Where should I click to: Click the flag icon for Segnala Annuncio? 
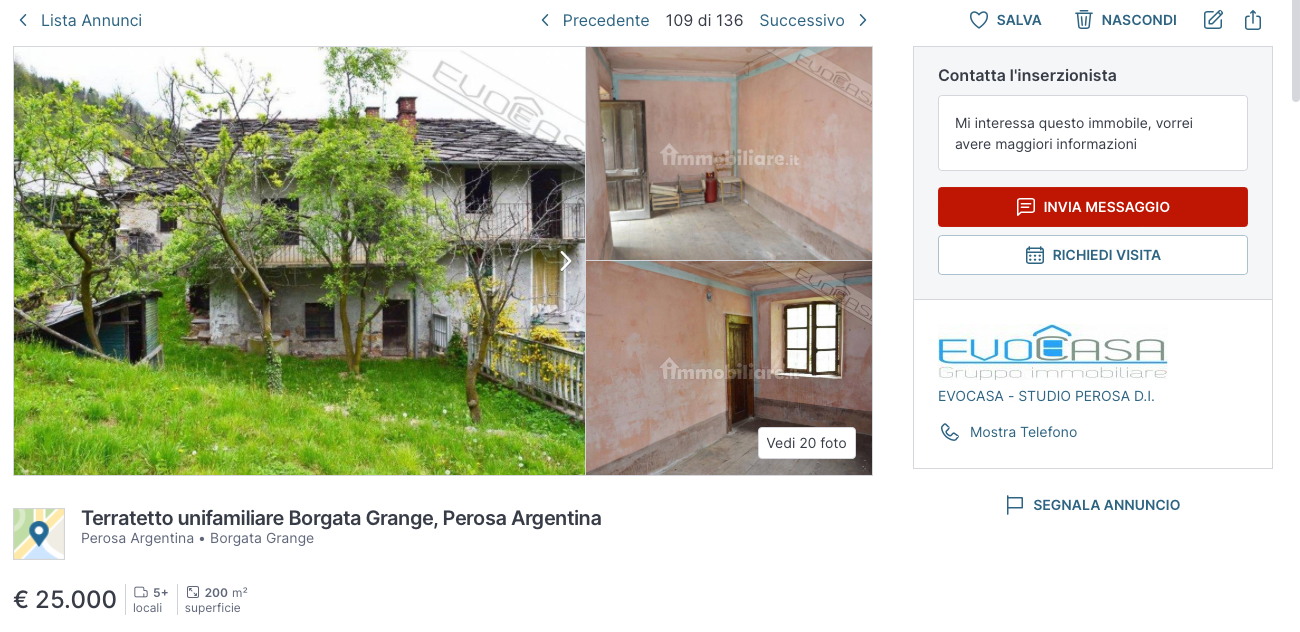[1015, 505]
